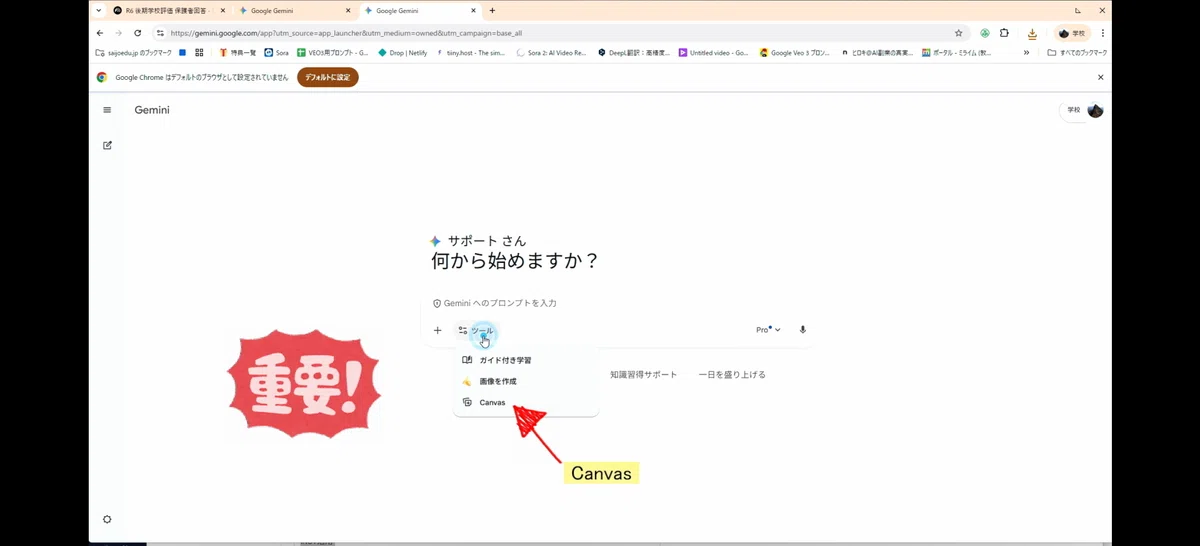Image resolution: width=1200 pixels, height=546 pixels.
Task: Click the apps grid bookmark icon
Action: click(x=199, y=53)
